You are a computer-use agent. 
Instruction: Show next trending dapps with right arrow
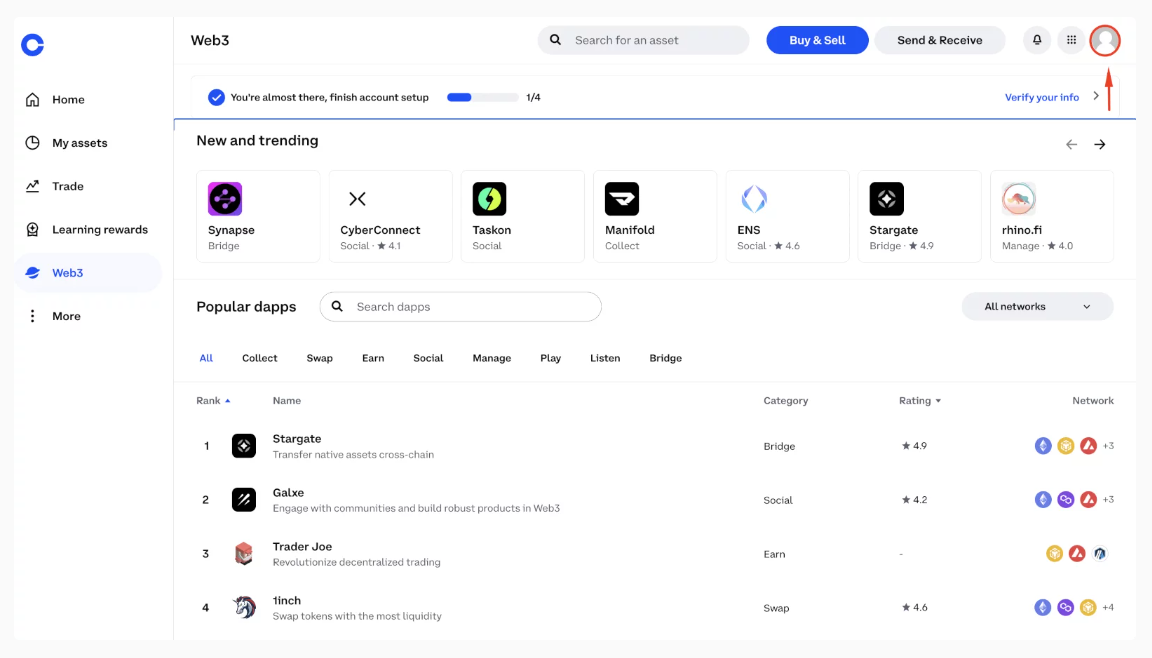(1100, 144)
